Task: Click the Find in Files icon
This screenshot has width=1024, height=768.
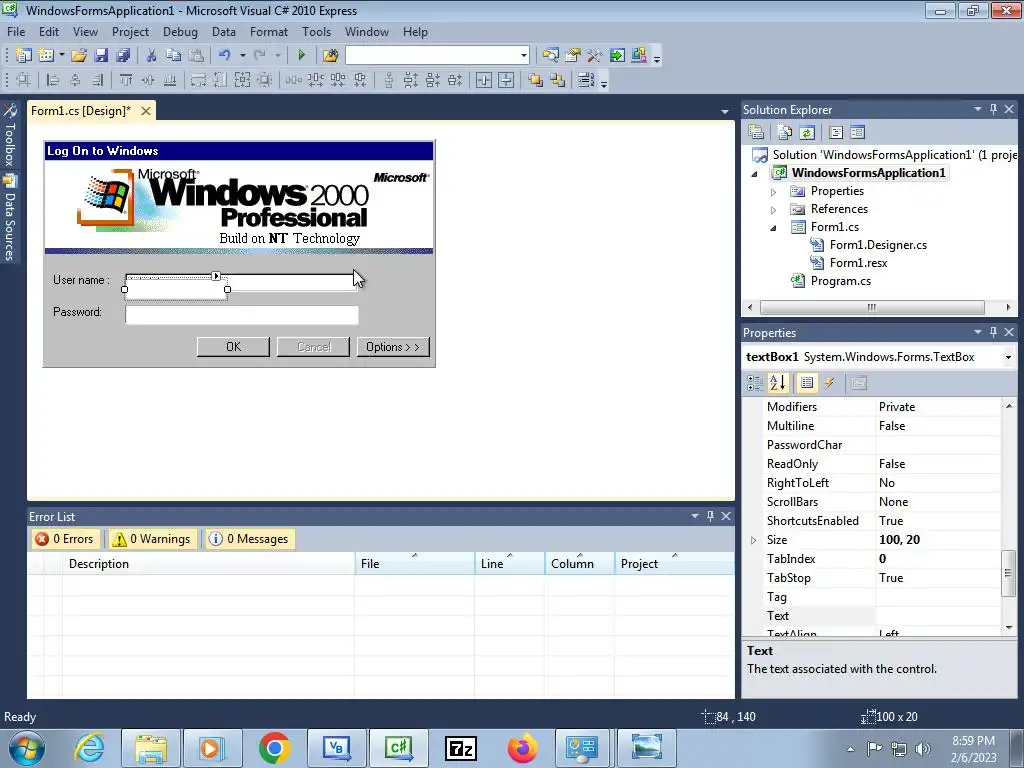Action: click(x=330, y=56)
